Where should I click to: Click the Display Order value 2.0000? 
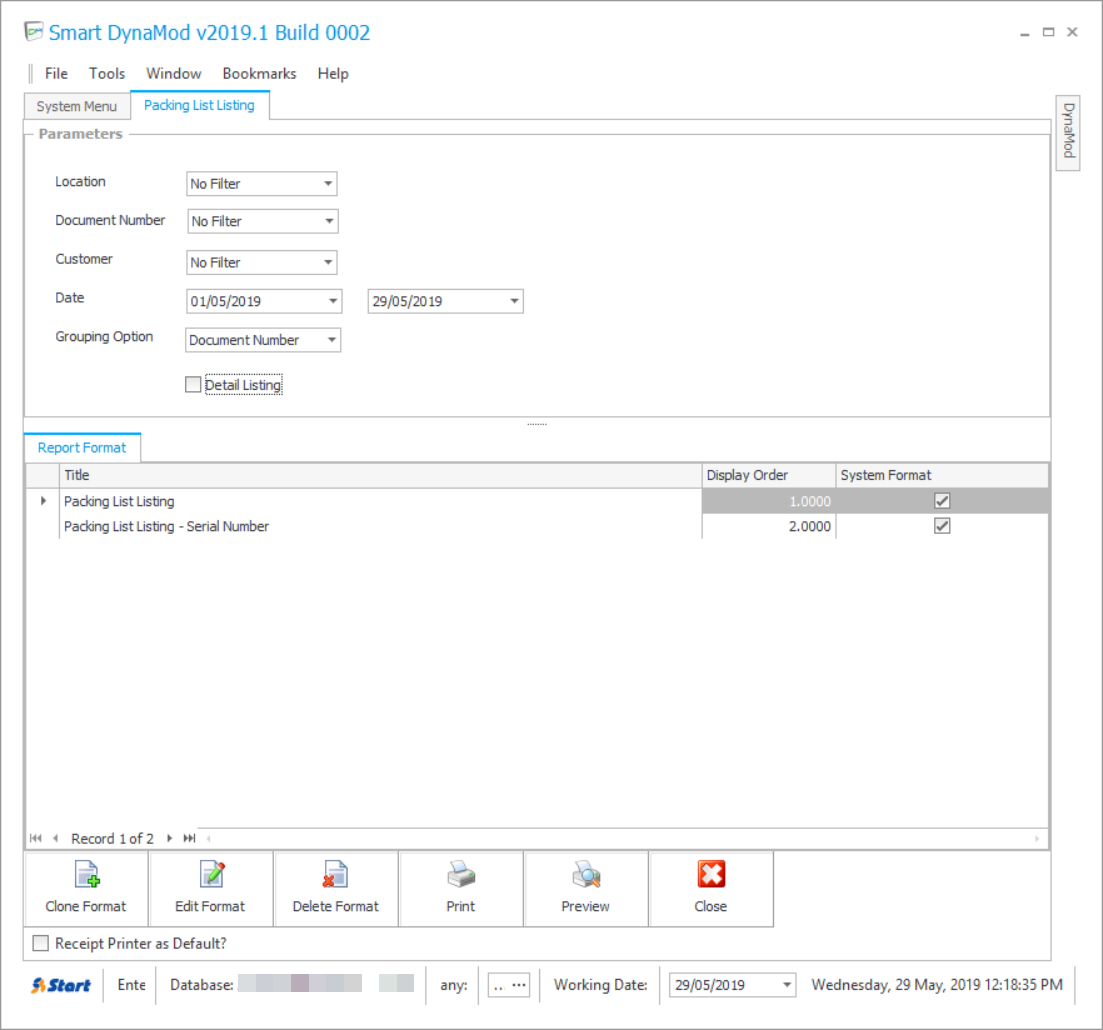point(810,526)
